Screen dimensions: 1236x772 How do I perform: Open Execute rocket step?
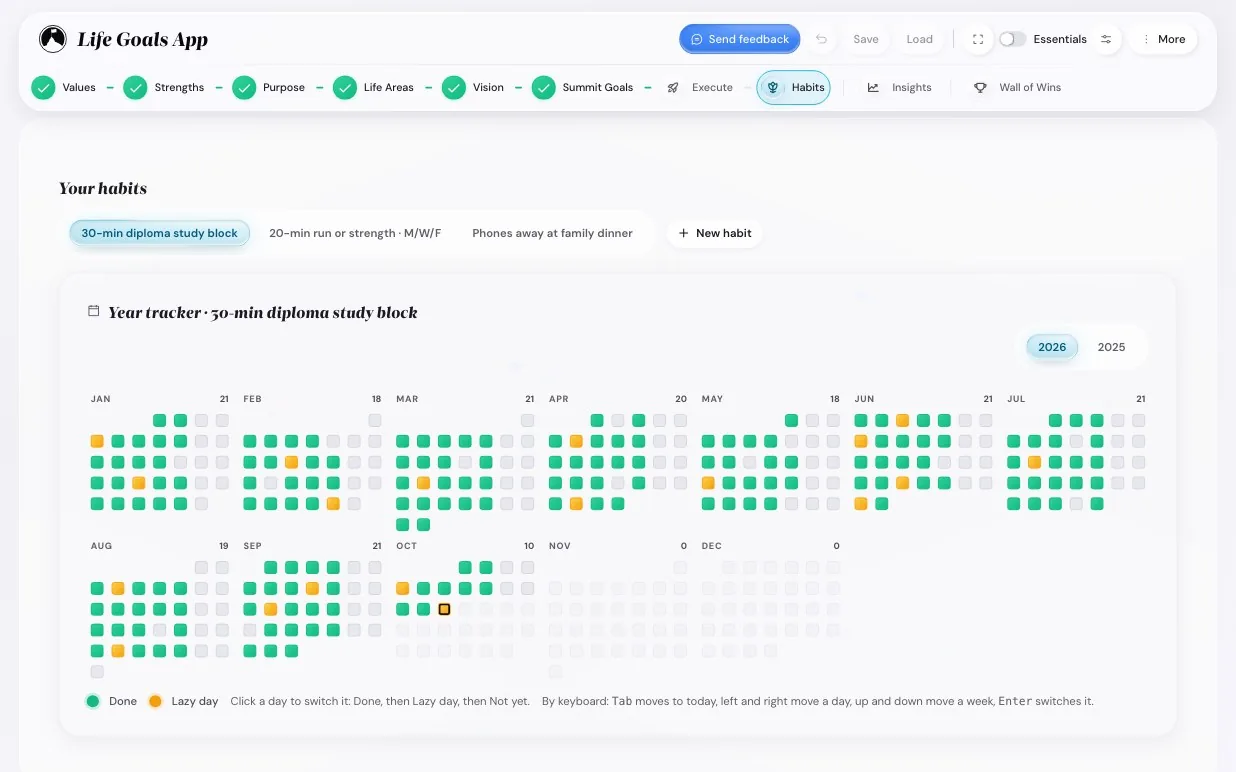coord(701,88)
